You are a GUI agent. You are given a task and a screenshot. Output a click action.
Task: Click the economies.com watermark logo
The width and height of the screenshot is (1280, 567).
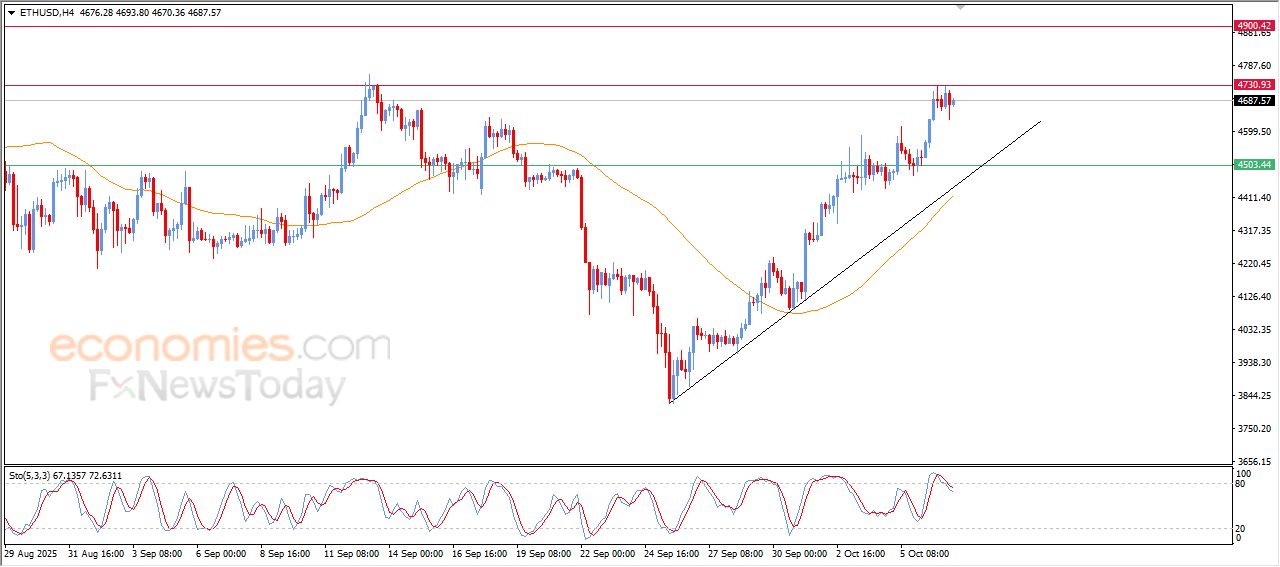click(x=219, y=346)
